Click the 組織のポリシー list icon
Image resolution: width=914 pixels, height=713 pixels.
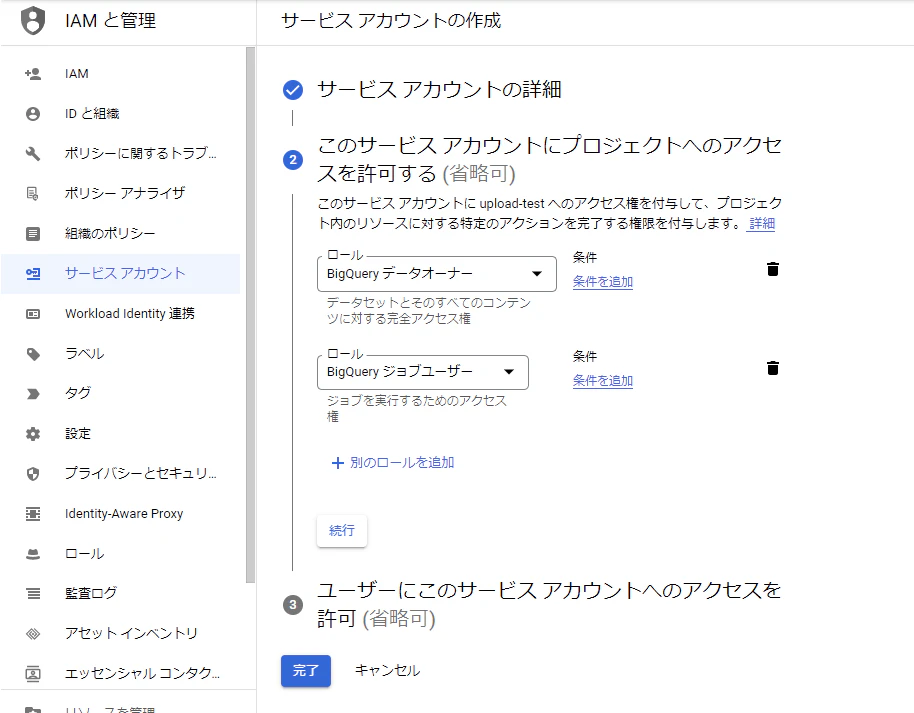tap(33, 234)
